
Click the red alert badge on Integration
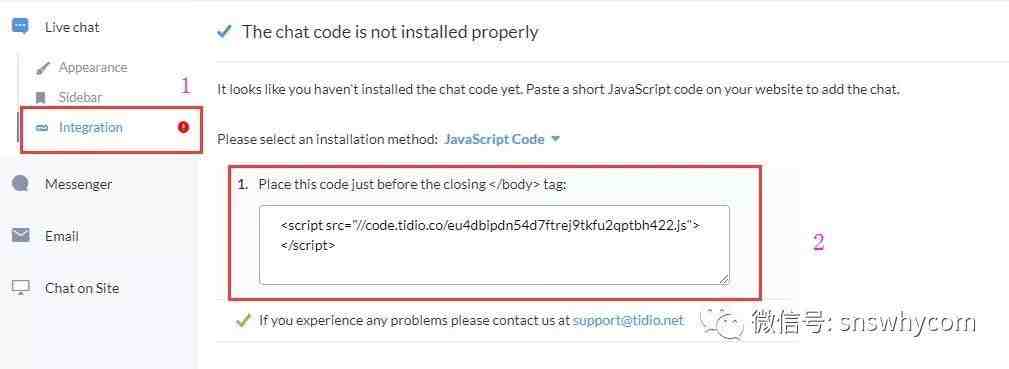183,128
